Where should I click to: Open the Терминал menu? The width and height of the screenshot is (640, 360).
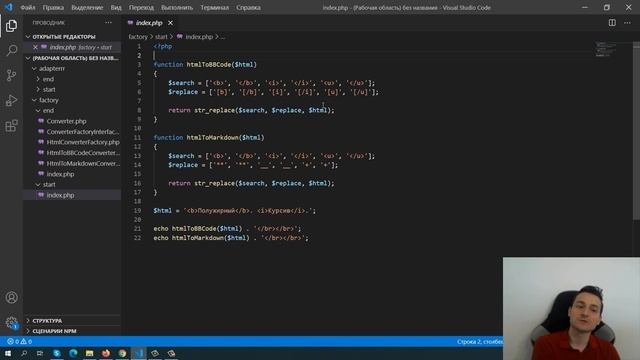[x=214, y=7]
